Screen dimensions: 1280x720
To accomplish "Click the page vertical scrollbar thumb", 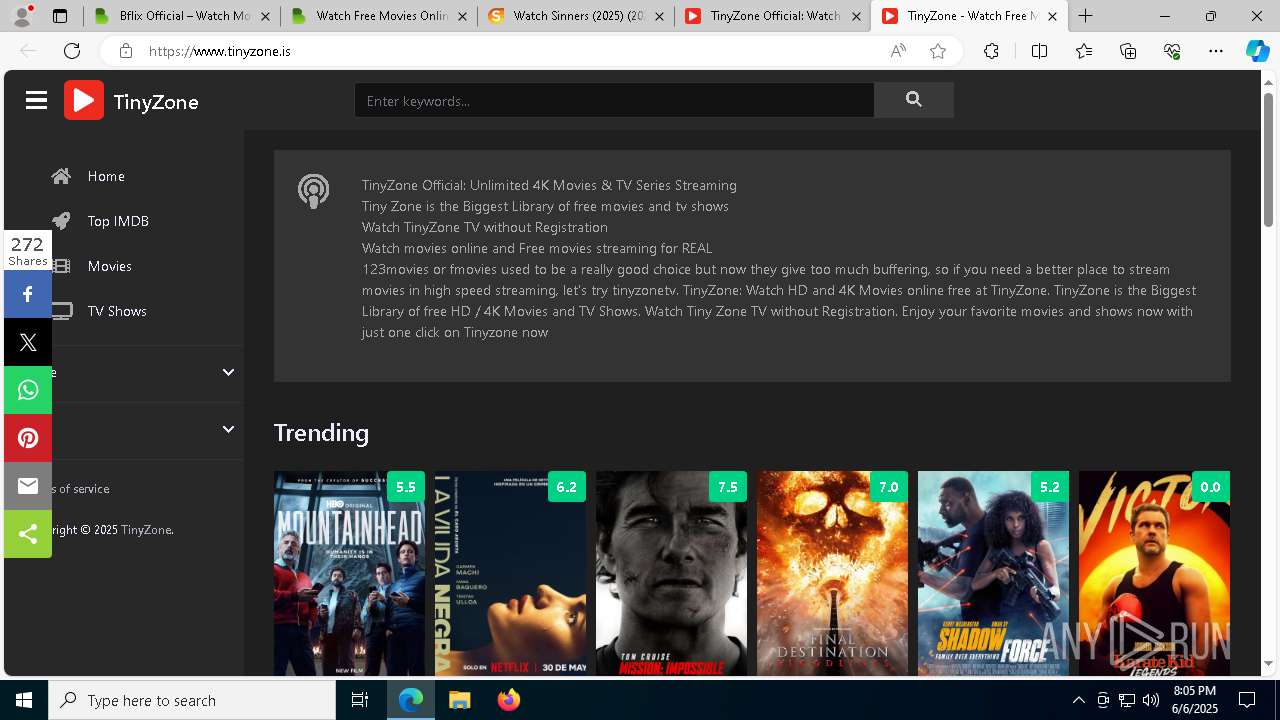I will tap(1268, 160).
